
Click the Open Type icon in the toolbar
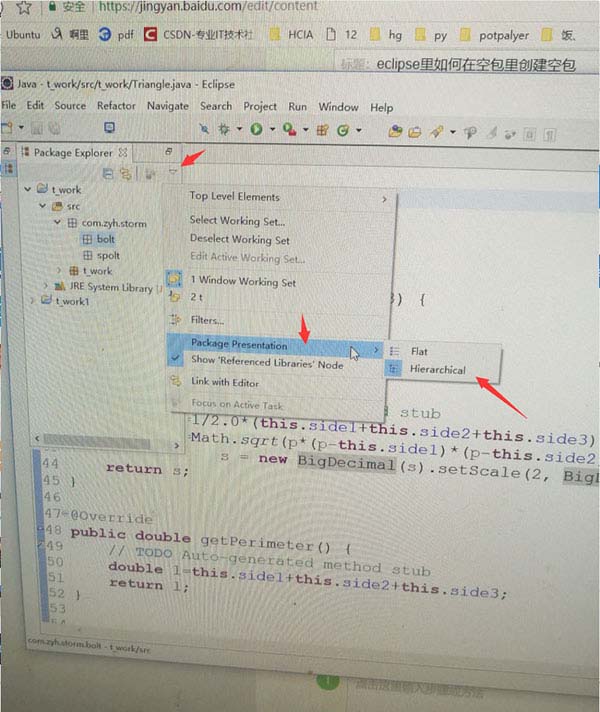pos(395,132)
